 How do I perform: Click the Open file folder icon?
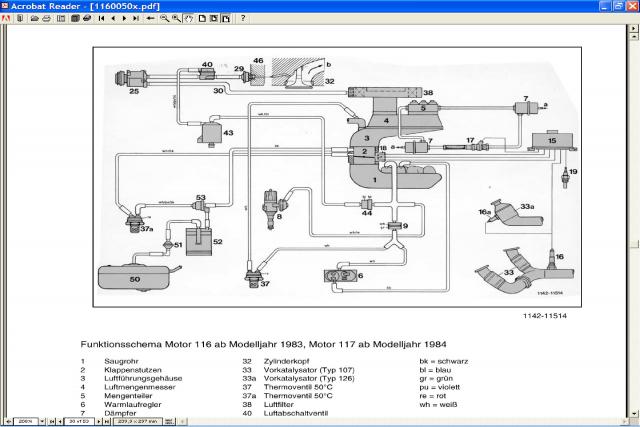click(x=34, y=18)
